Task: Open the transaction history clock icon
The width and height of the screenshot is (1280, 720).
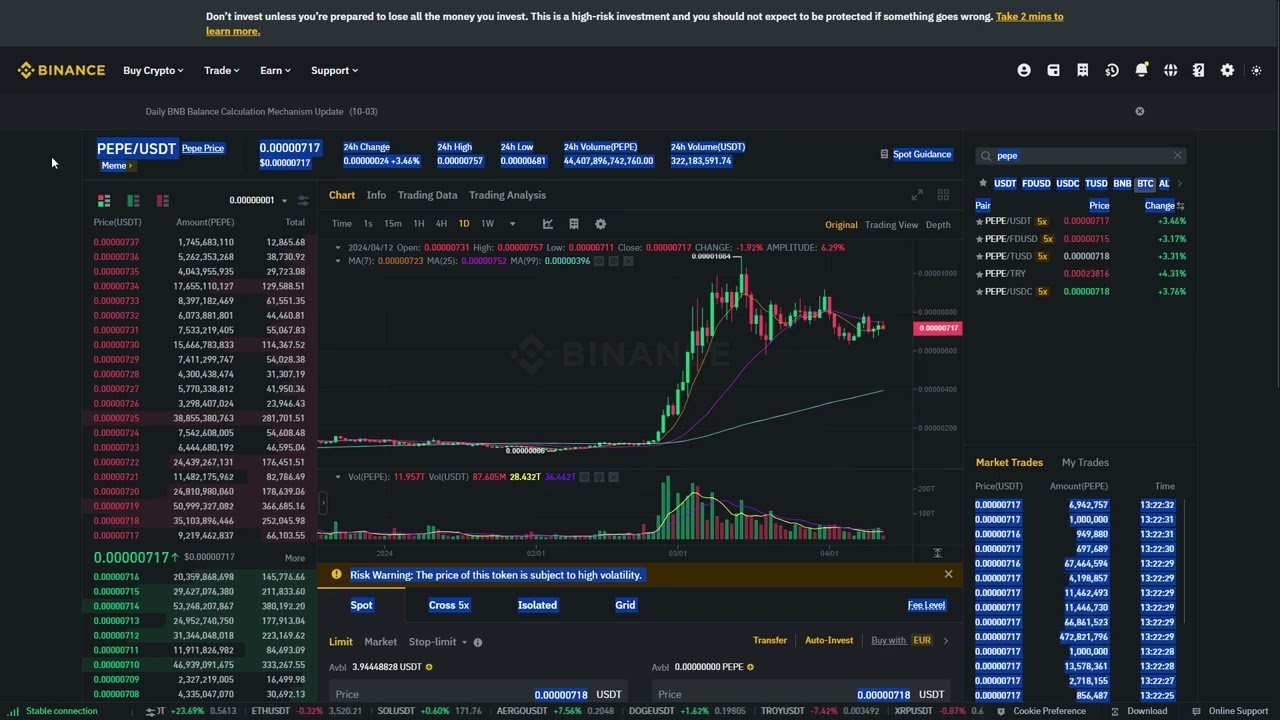Action: [1112, 70]
